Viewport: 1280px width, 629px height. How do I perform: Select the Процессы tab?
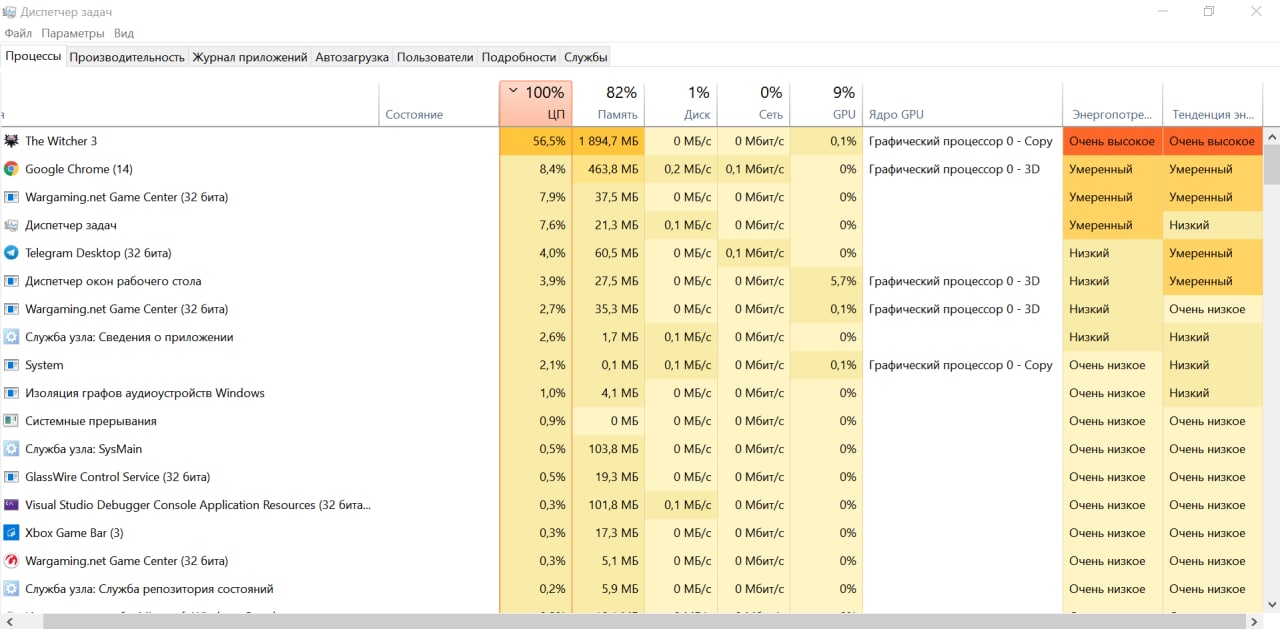(x=33, y=56)
